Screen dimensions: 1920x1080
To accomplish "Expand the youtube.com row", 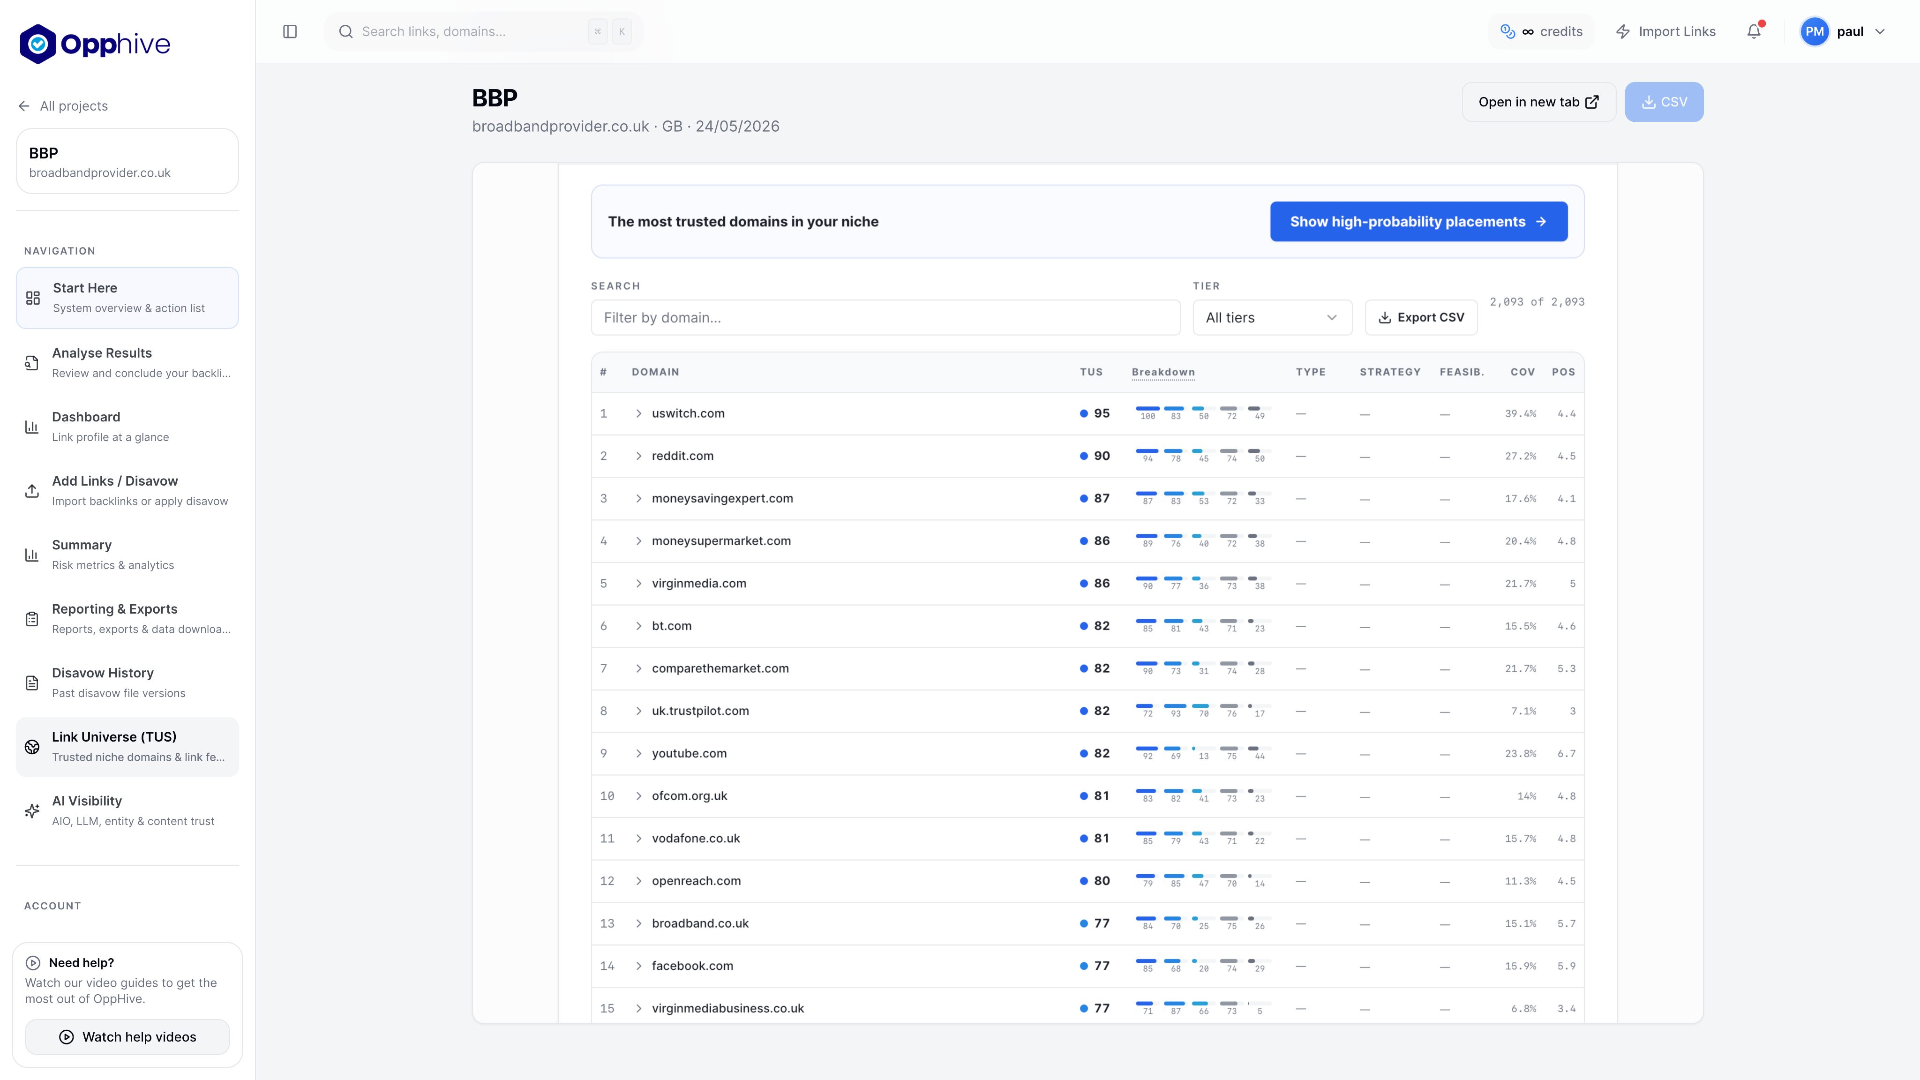I will tap(639, 754).
